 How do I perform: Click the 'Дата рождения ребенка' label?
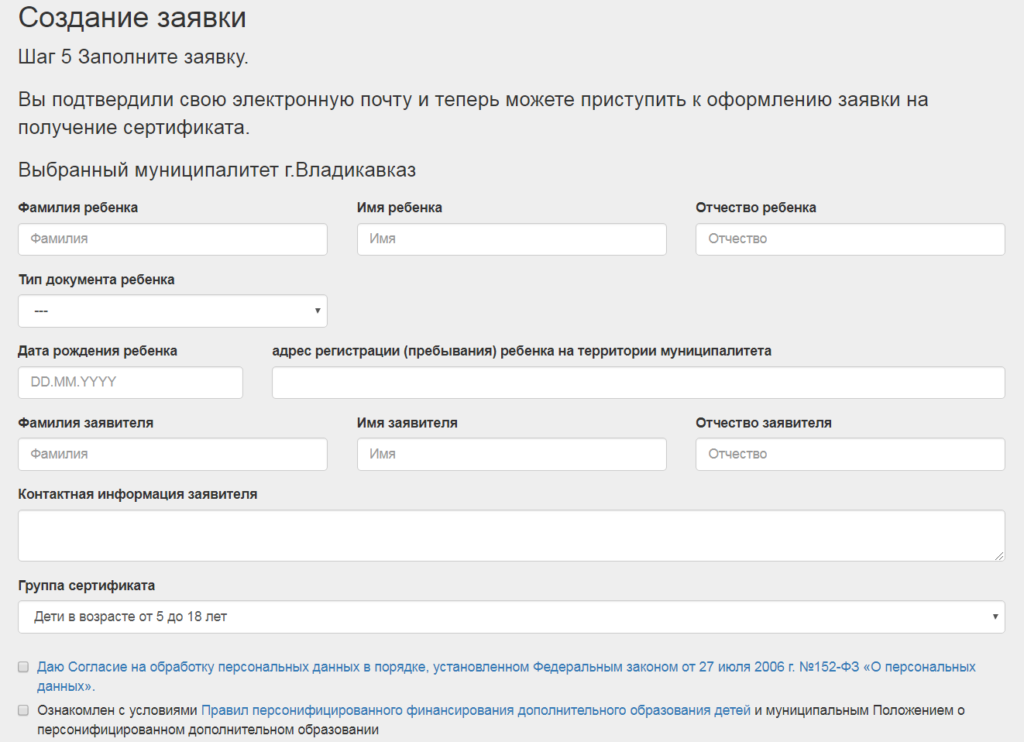pos(98,351)
